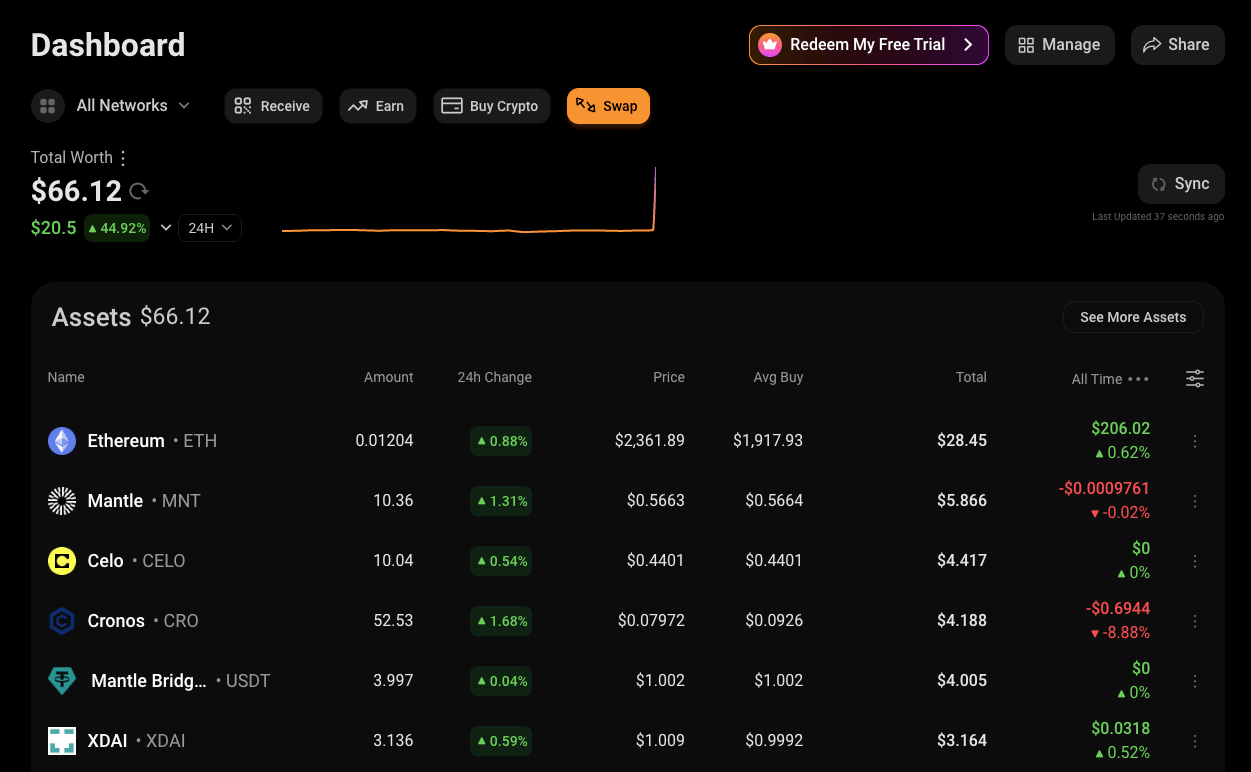Open the 24H timeframe dropdown
This screenshot has height=772, width=1251.
tap(209, 227)
